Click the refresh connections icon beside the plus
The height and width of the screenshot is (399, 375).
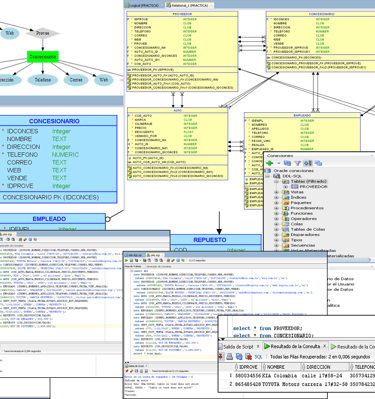pyautogui.click(x=287, y=163)
